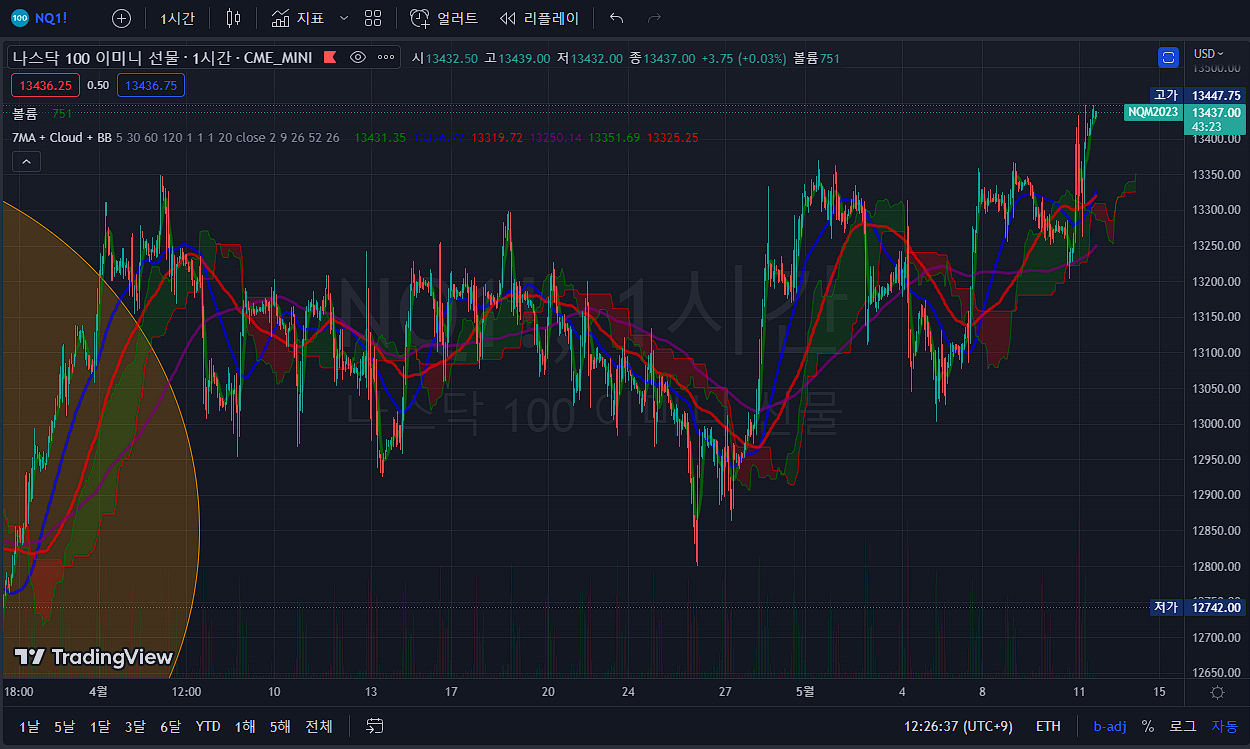Viewport: 1250px width, 749px height.
Task: Select the YTD time range
Action: click(x=208, y=726)
